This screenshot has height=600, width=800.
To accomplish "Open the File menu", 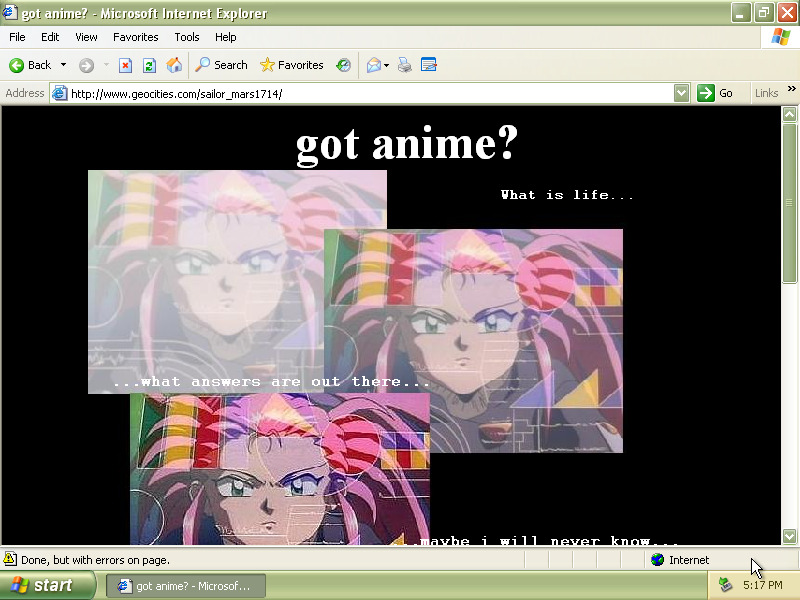I will pos(17,37).
